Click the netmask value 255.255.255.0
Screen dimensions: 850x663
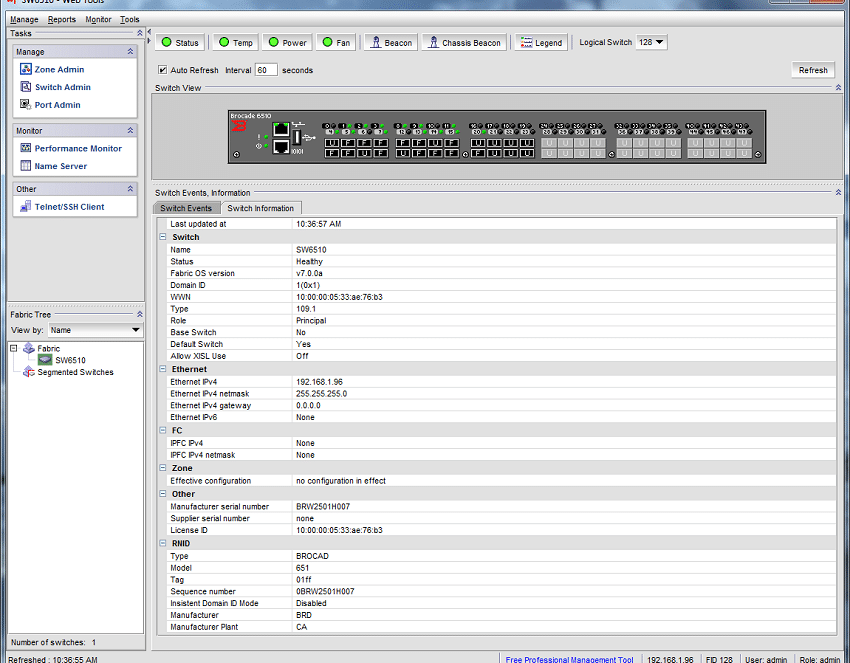click(321, 394)
